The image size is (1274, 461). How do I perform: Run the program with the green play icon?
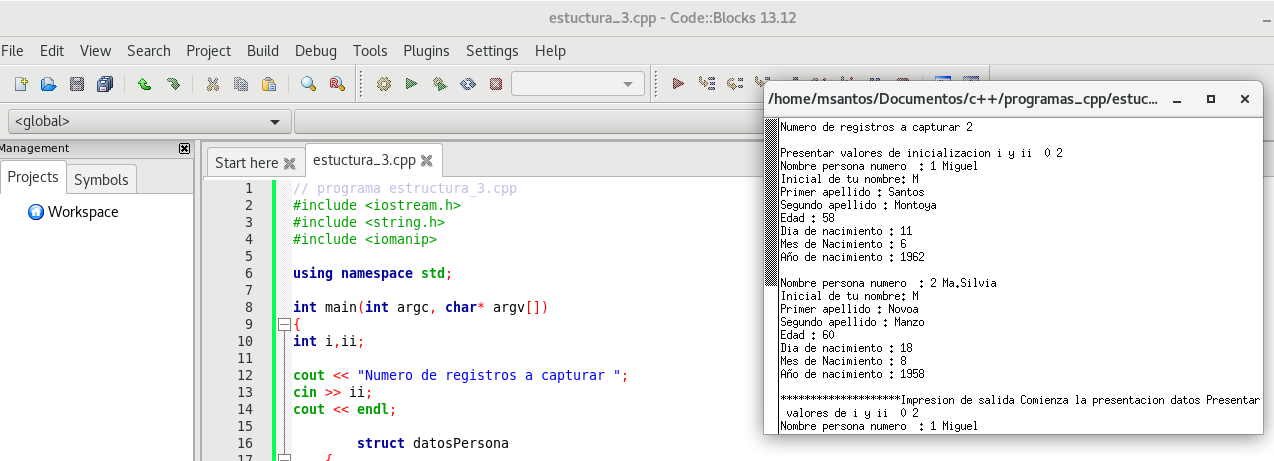(x=411, y=85)
